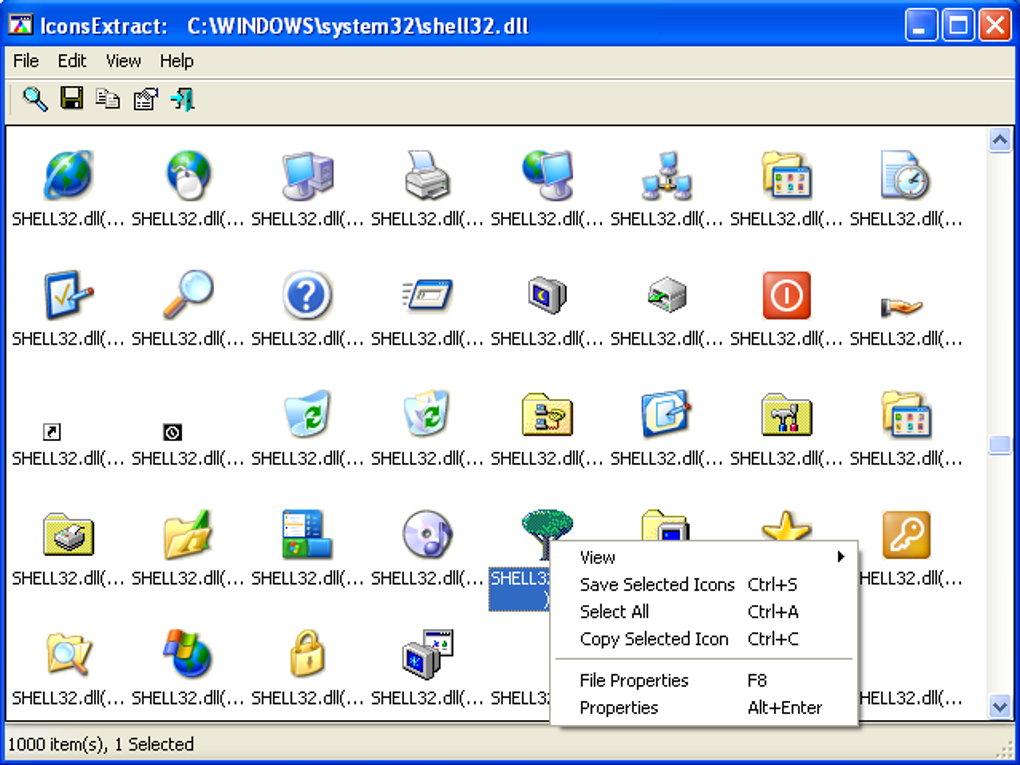Select the Run window icon
Image resolution: width=1020 pixels, height=765 pixels.
[427, 295]
